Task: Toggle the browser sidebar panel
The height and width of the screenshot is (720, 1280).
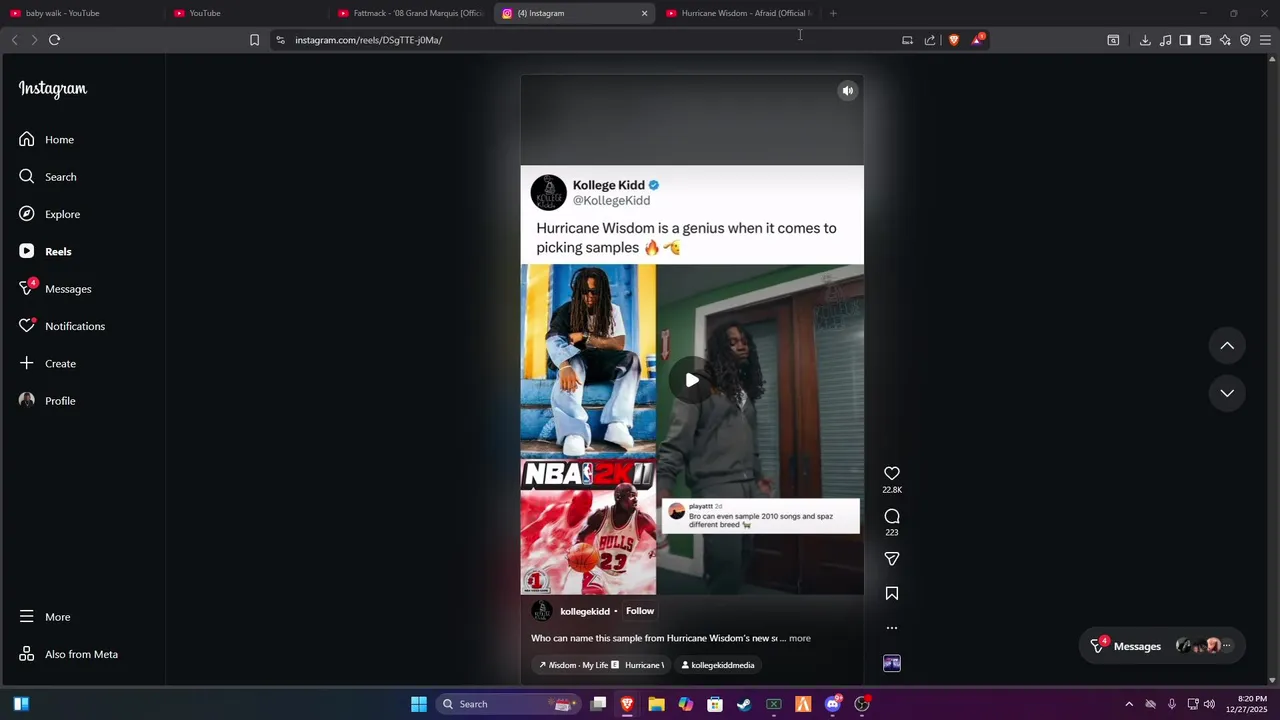Action: [x=1185, y=40]
